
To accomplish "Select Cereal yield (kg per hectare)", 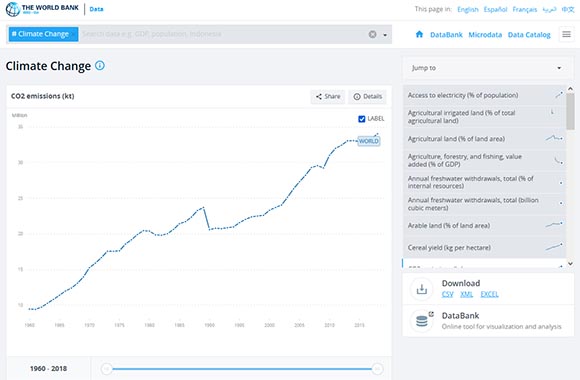I will (484, 248).
